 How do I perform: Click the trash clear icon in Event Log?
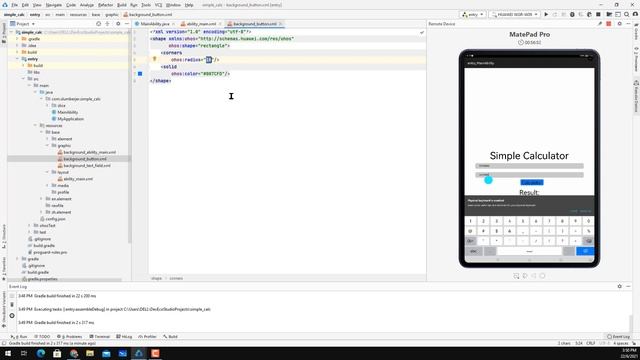12,305
